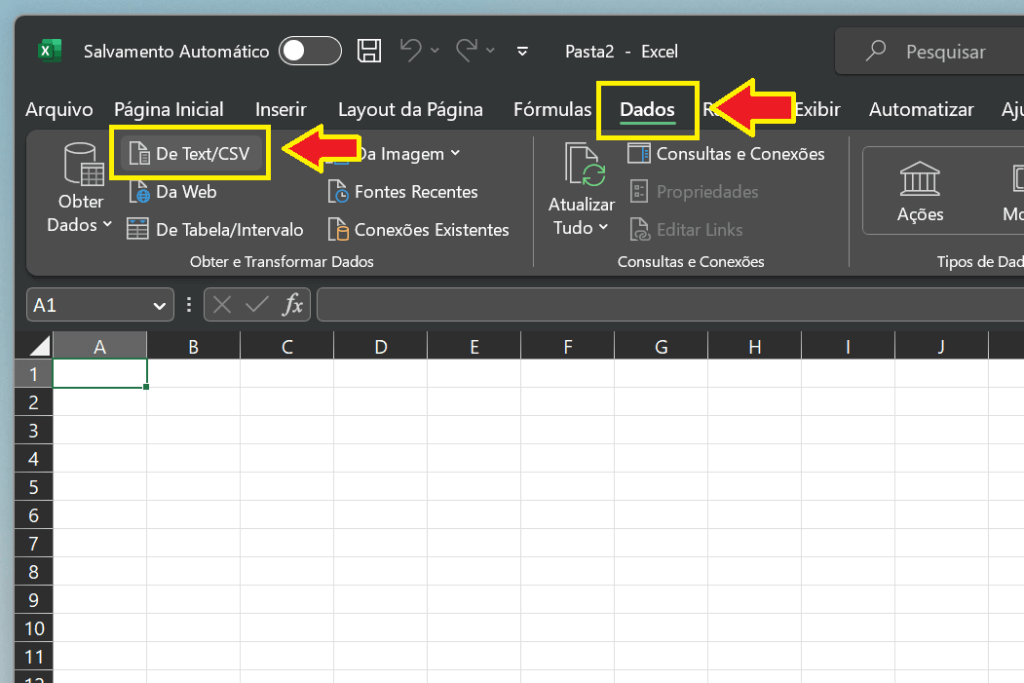This screenshot has width=1024, height=683.
Task: Open the Arquivo menu
Action: [58, 109]
